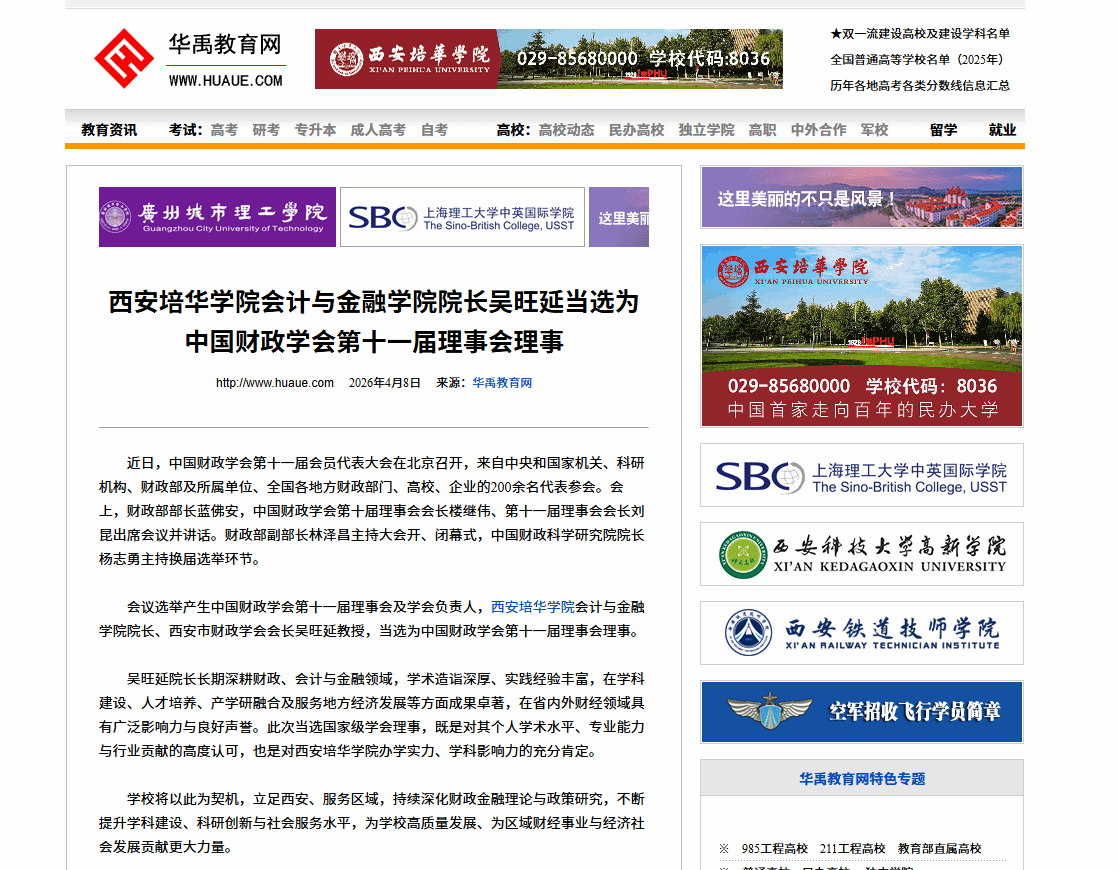Viewport: 1118px width, 870px height.
Task: Select 民办高校 in the navigation menu
Action: coord(636,130)
